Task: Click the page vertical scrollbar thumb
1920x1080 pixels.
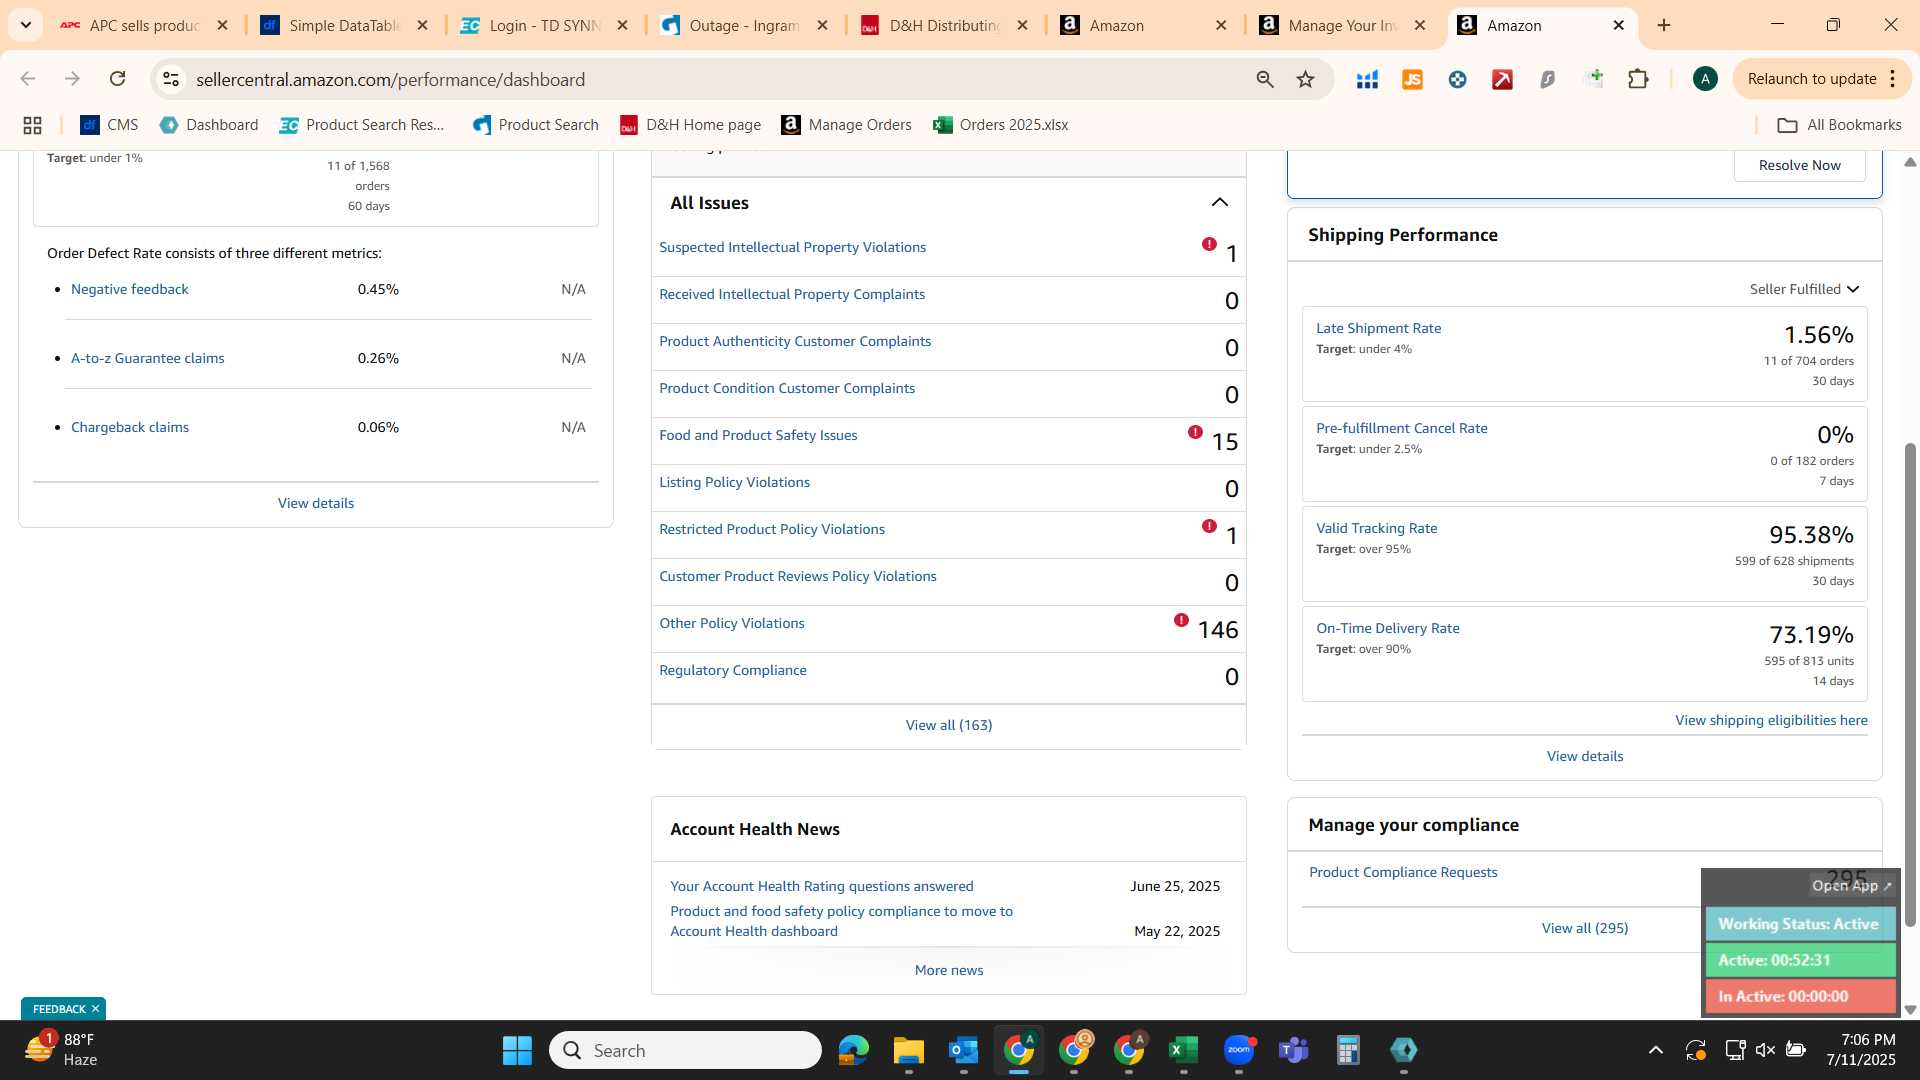Action: [x=1910, y=685]
